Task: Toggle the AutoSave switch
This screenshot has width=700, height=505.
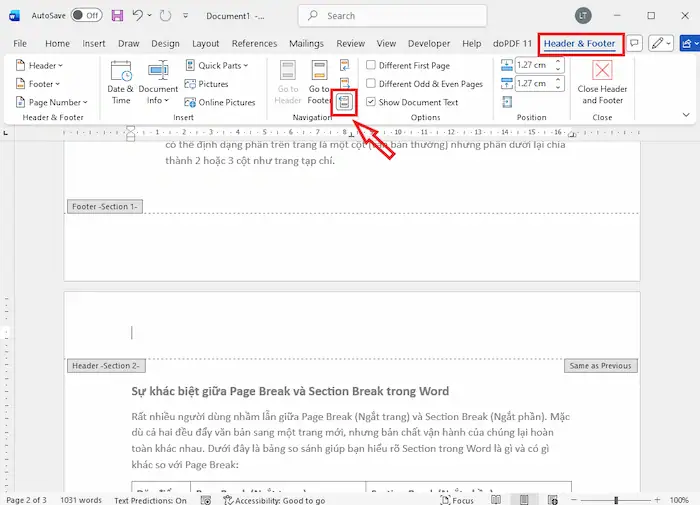Action: click(86, 16)
